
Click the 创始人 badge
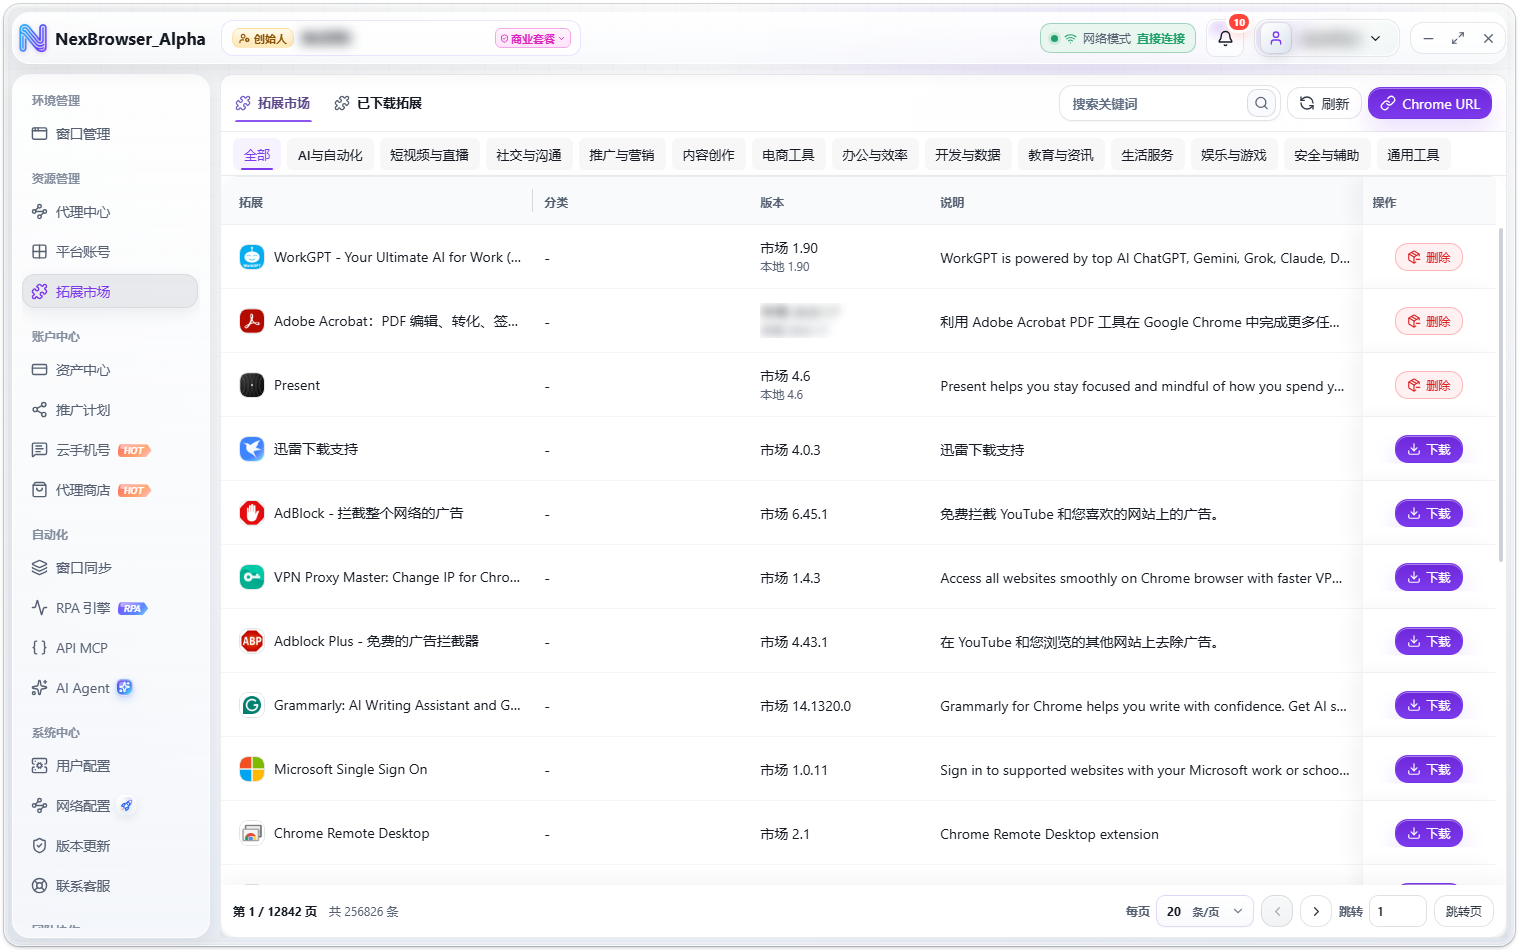tap(263, 39)
